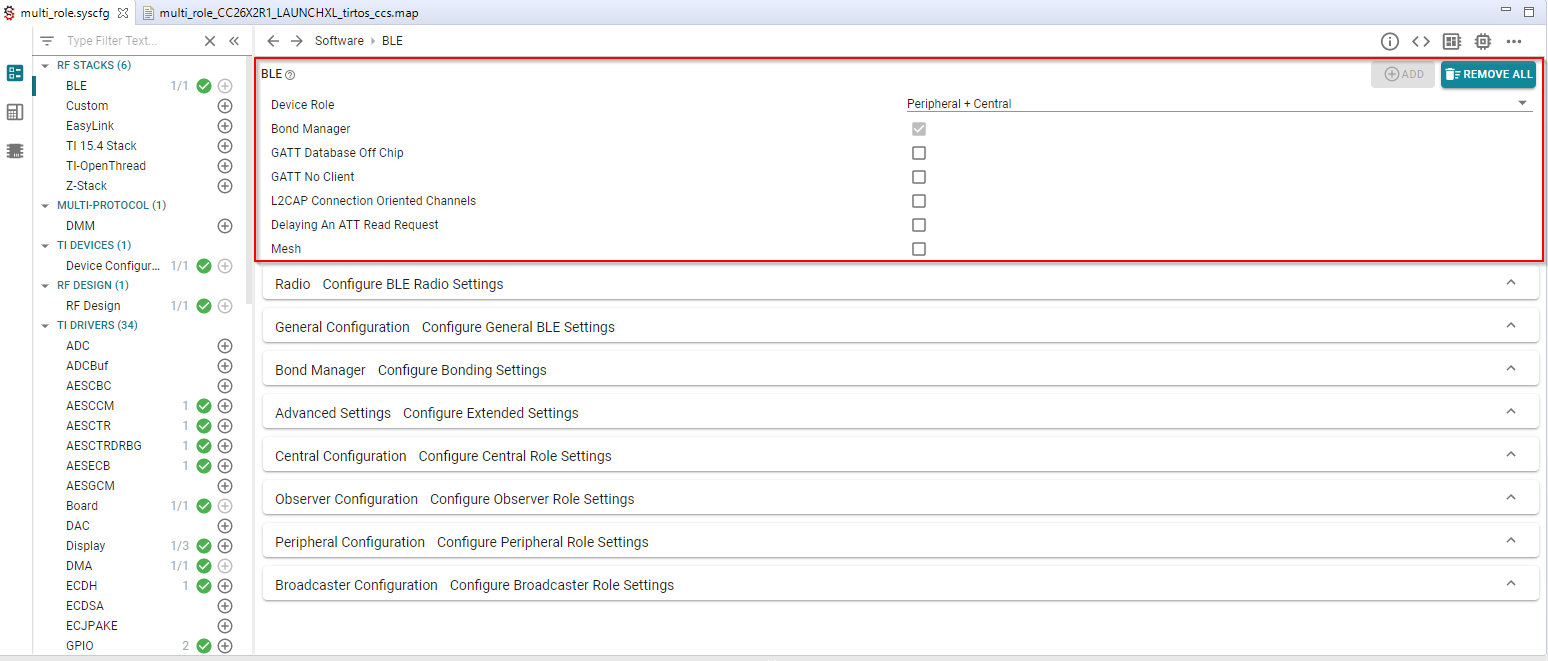This screenshot has width=1548, height=661.
Task: Open the Software view in the left sidebar
Action: [x=15, y=73]
